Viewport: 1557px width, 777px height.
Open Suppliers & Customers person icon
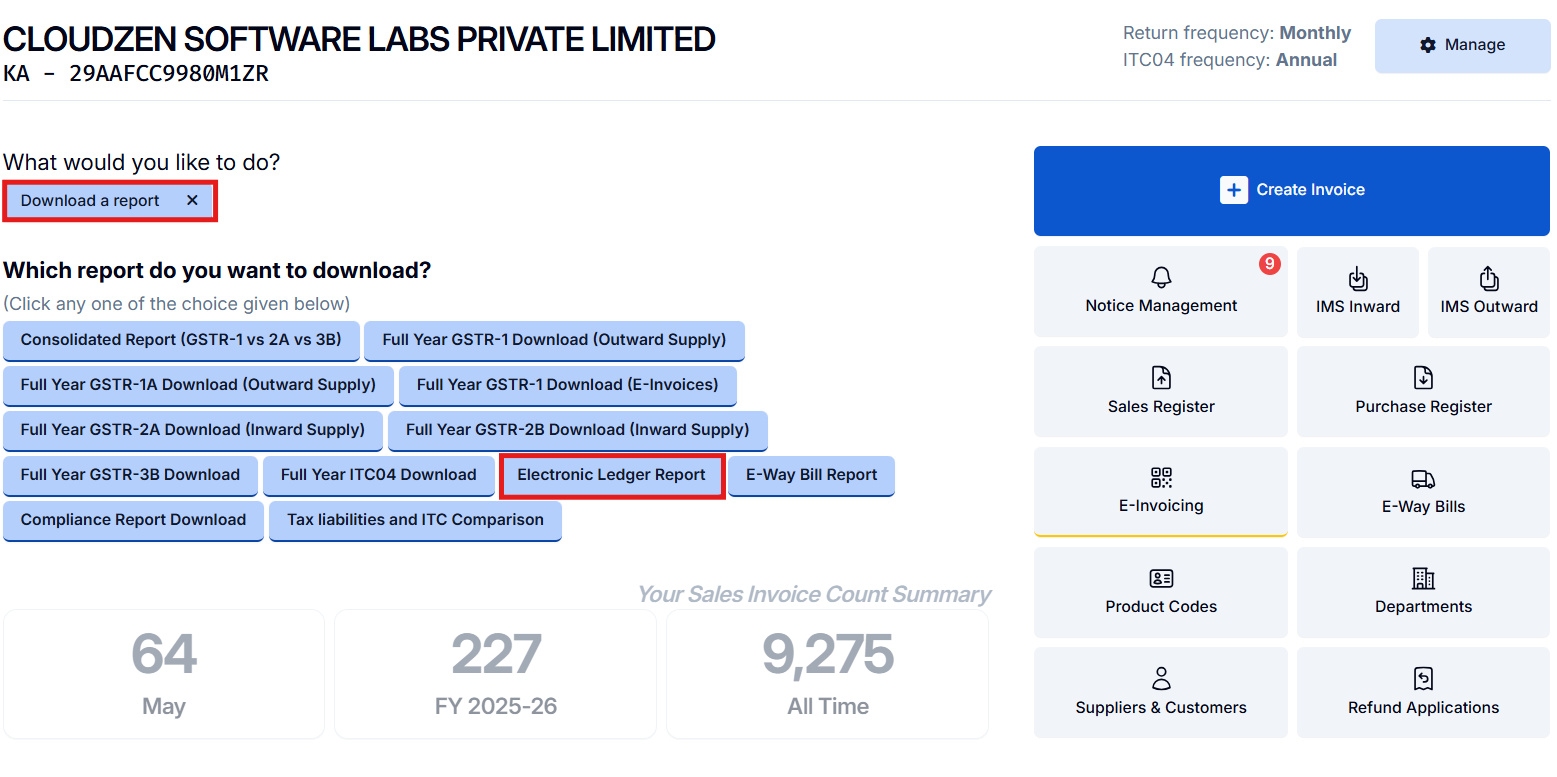(x=1161, y=679)
